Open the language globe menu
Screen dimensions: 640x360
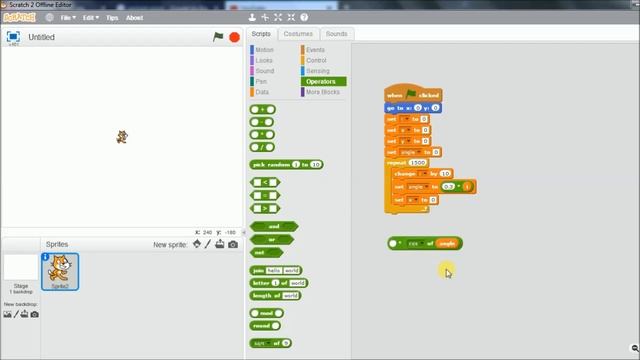tap(49, 18)
